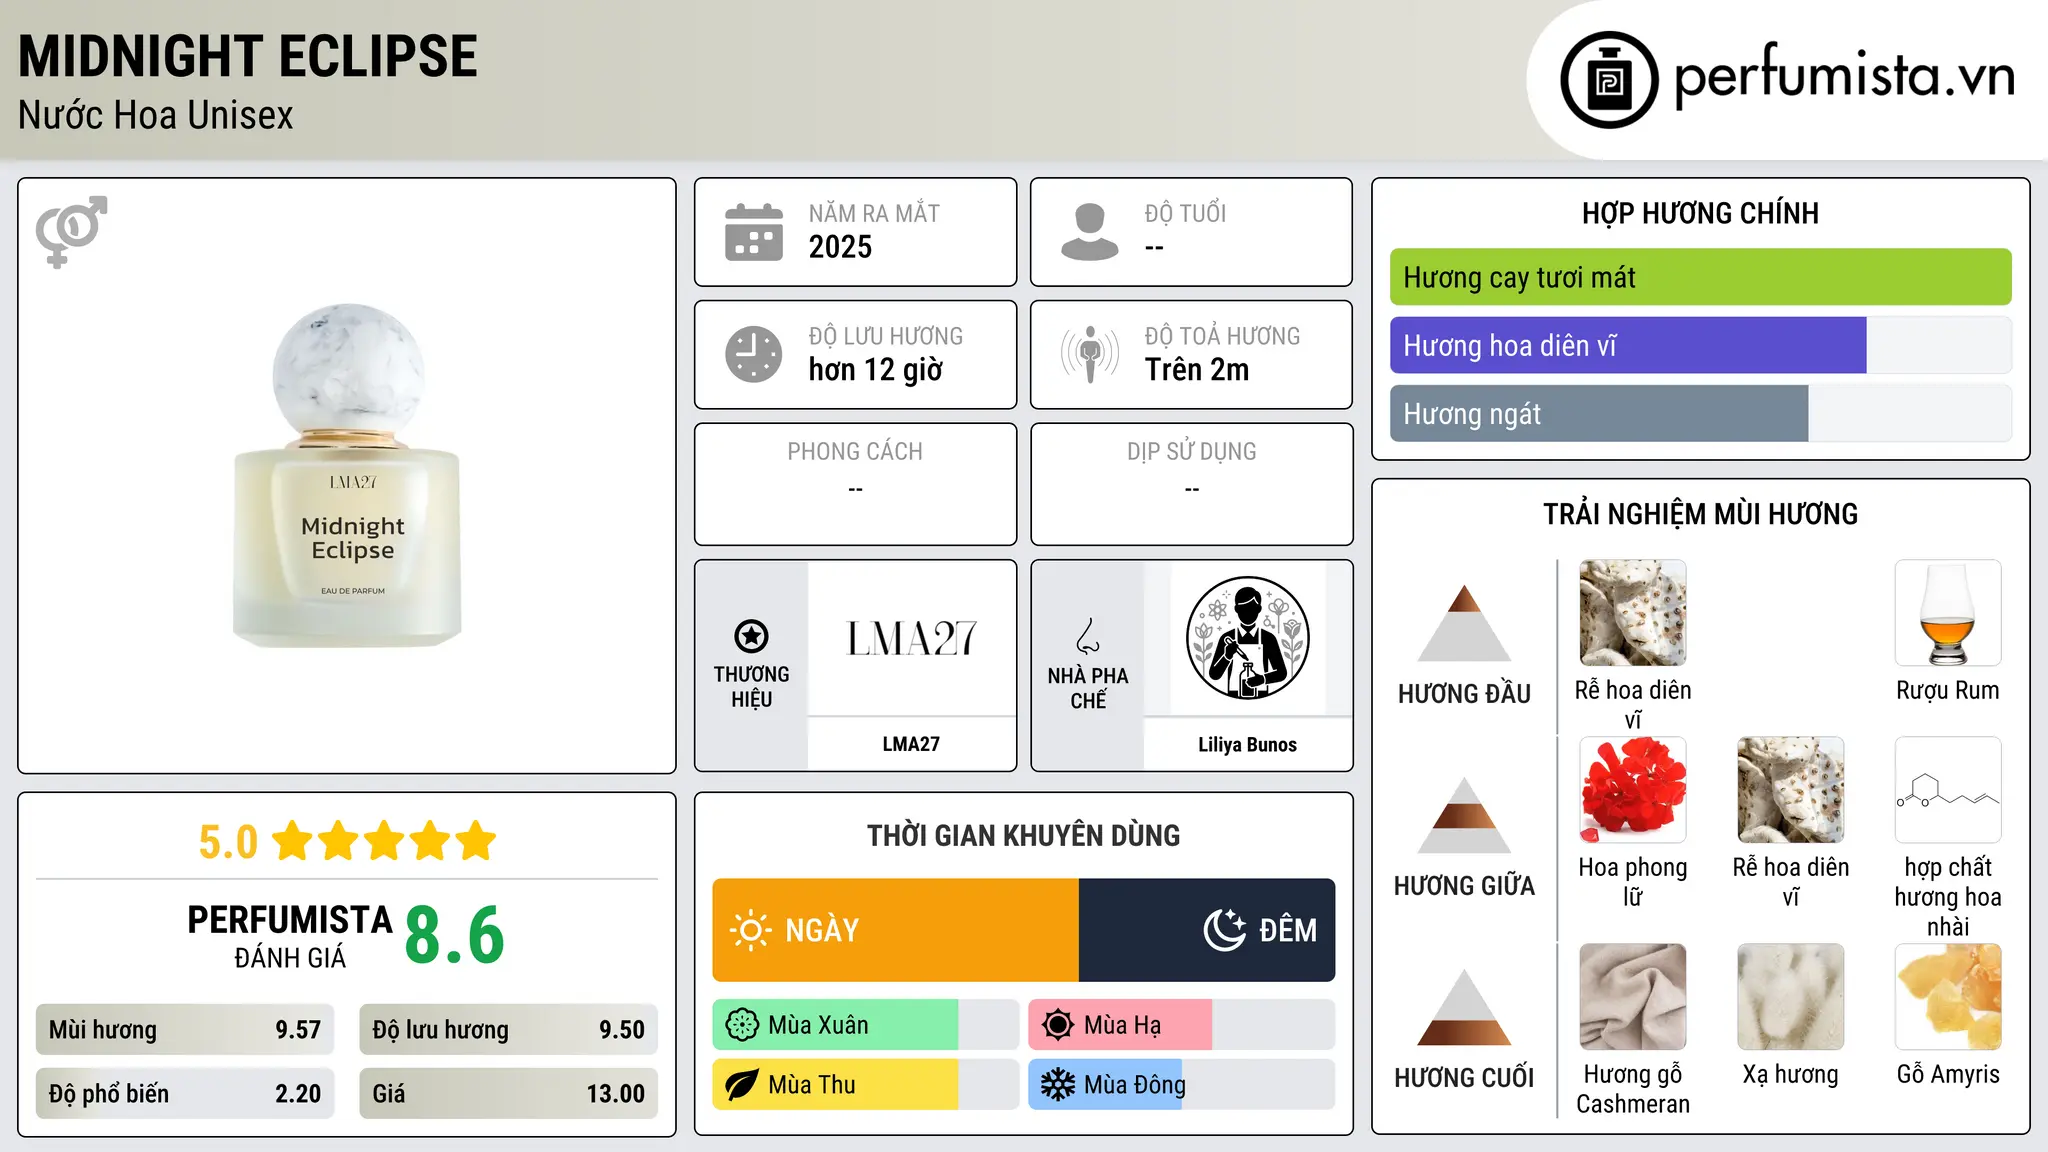This screenshot has height=1152, width=2048.
Task: Open the Hương gỗ Cashmeran note image
Action: click(1633, 997)
